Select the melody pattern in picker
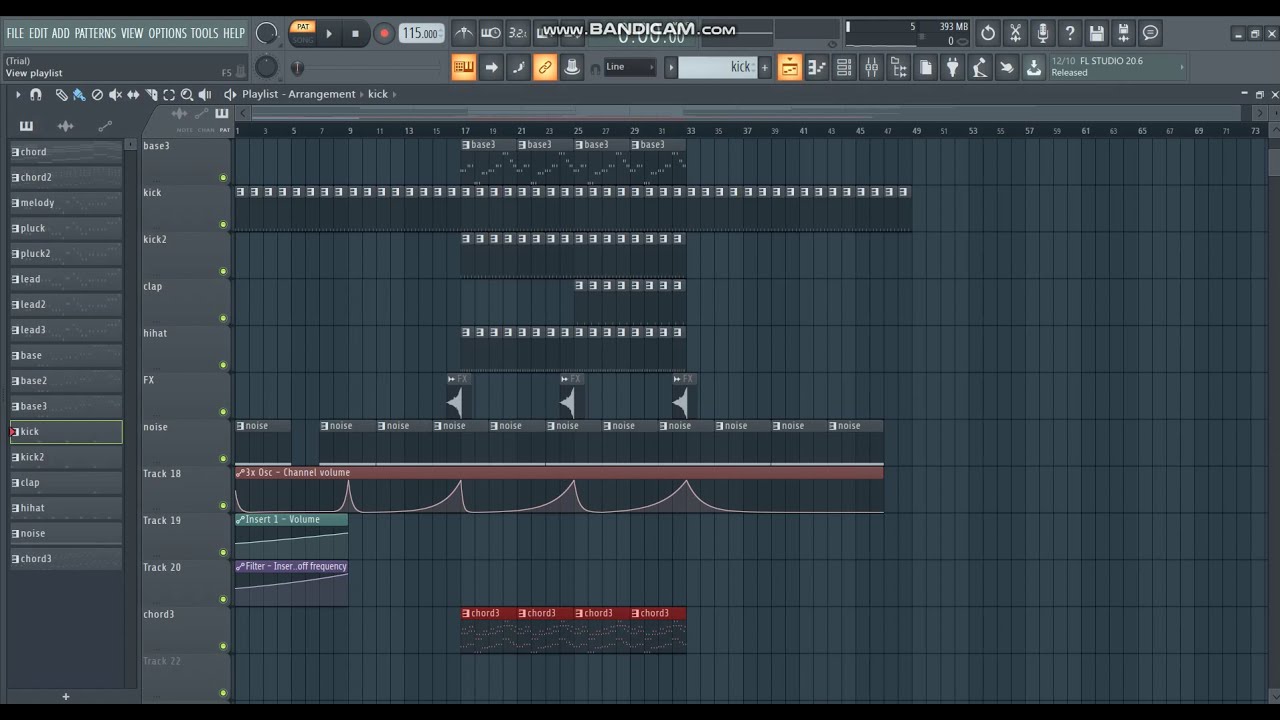The height and width of the screenshot is (720, 1280). coord(66,202)
